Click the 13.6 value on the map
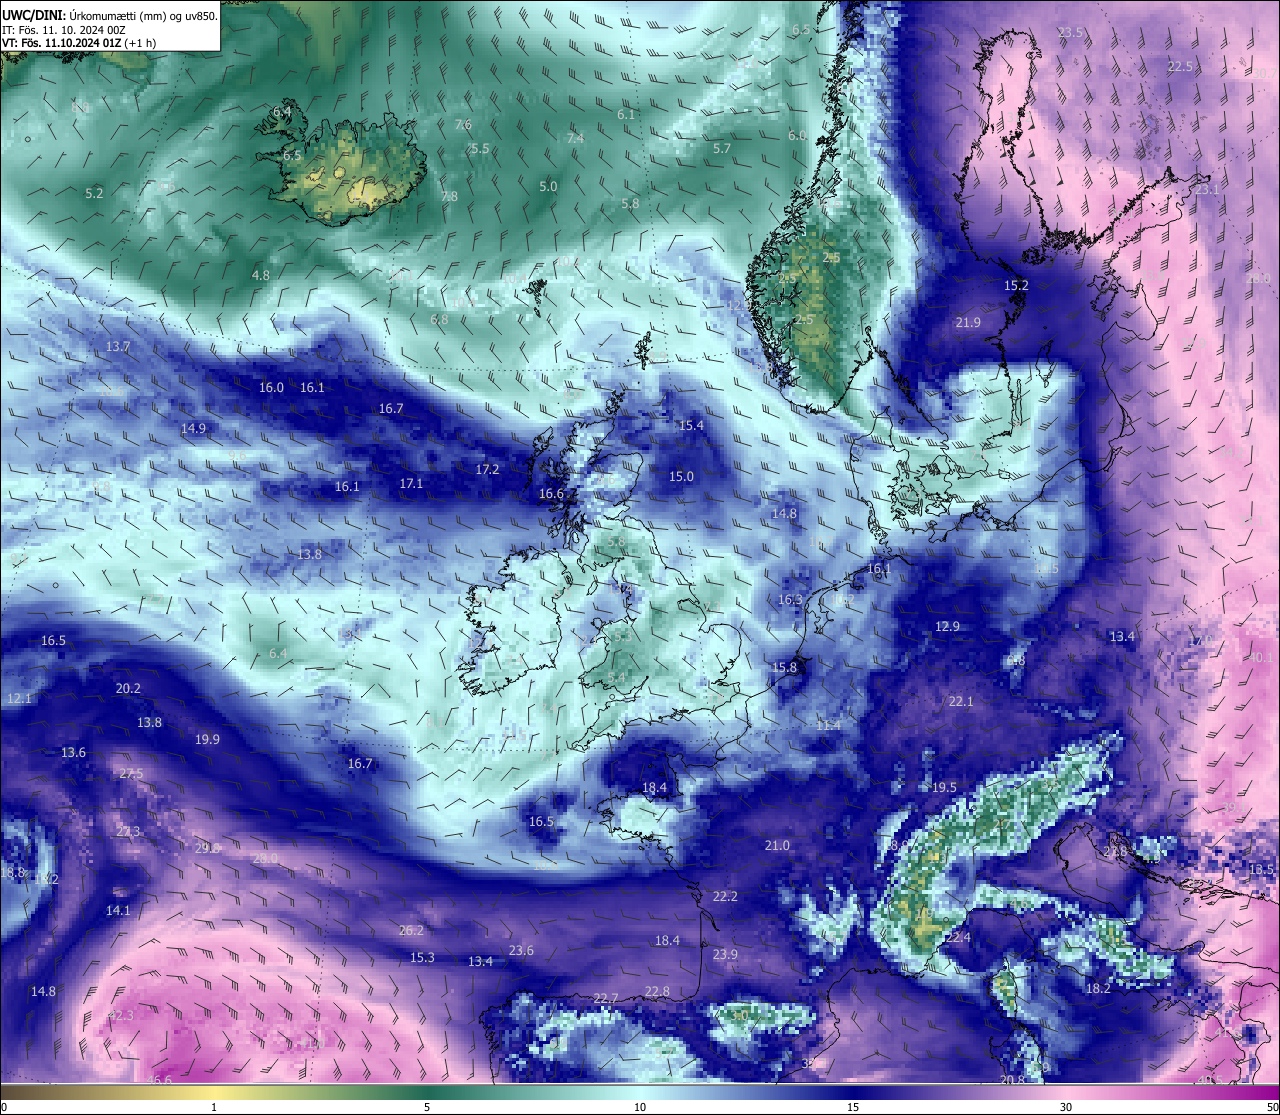 (73, 752)
